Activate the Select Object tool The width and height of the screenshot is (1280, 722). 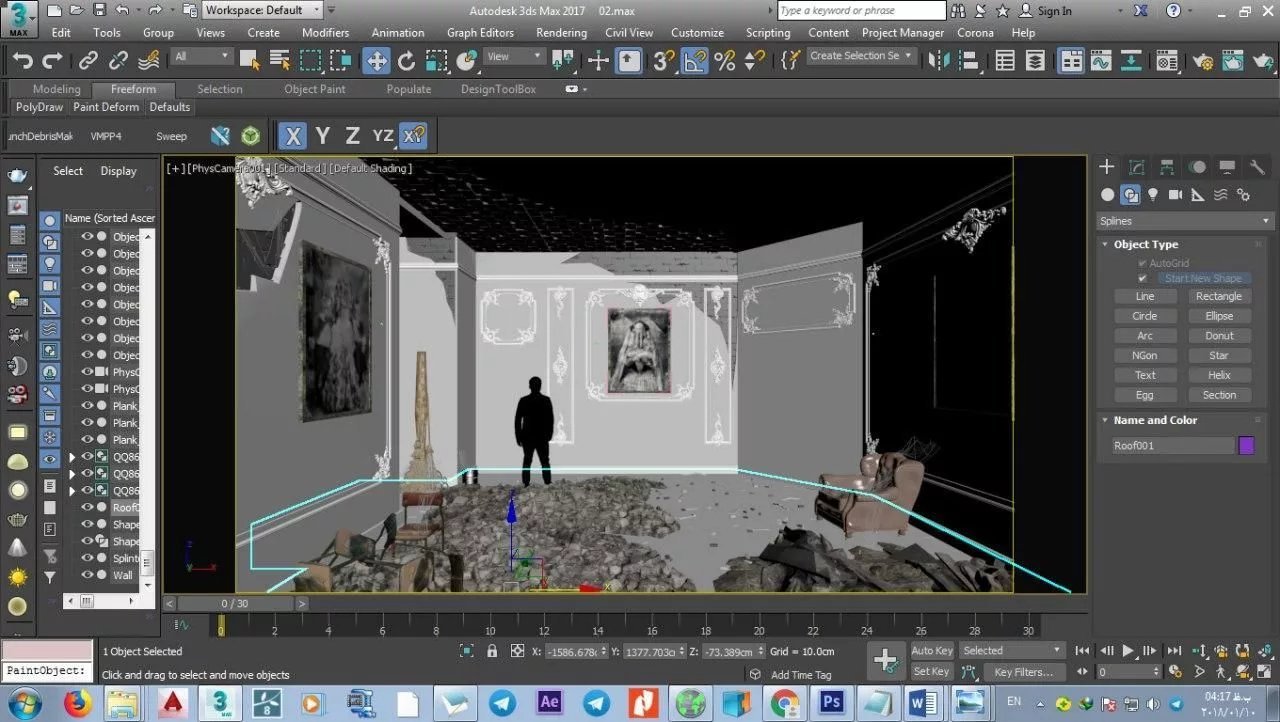click(x=250, y=61)
